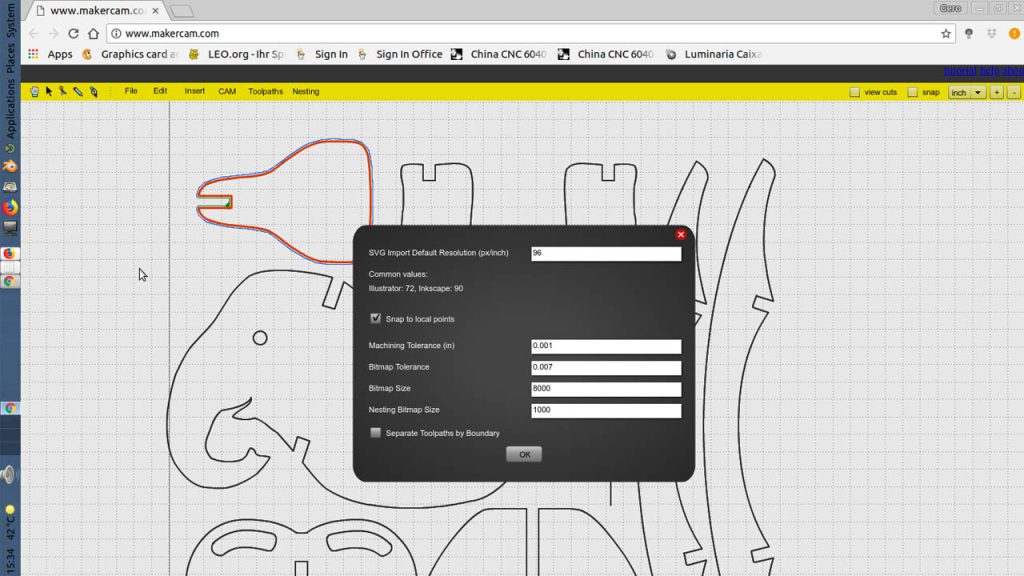Open the first China CNC 6040 bookmark
This screenshot has height=576, width=1024.
(499, 54)
